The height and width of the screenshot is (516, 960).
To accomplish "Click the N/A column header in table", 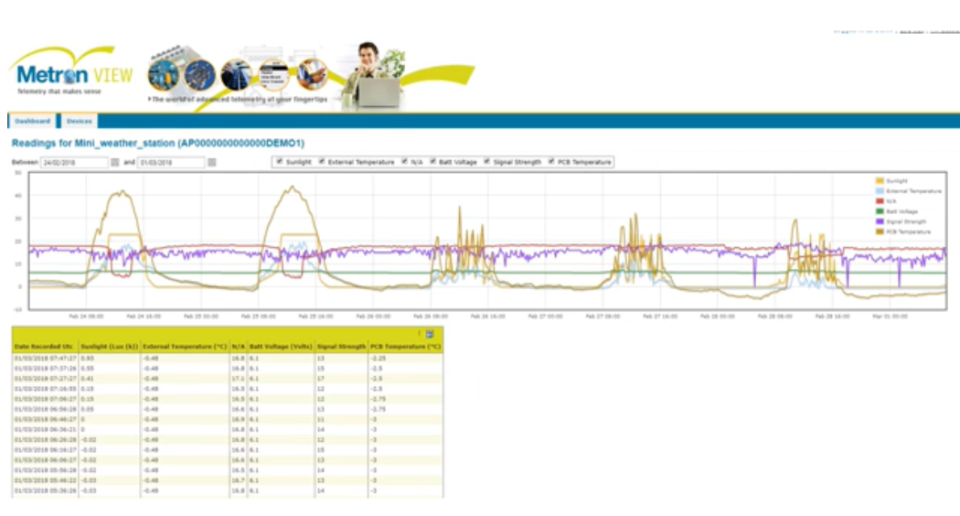I will point(238,346).
